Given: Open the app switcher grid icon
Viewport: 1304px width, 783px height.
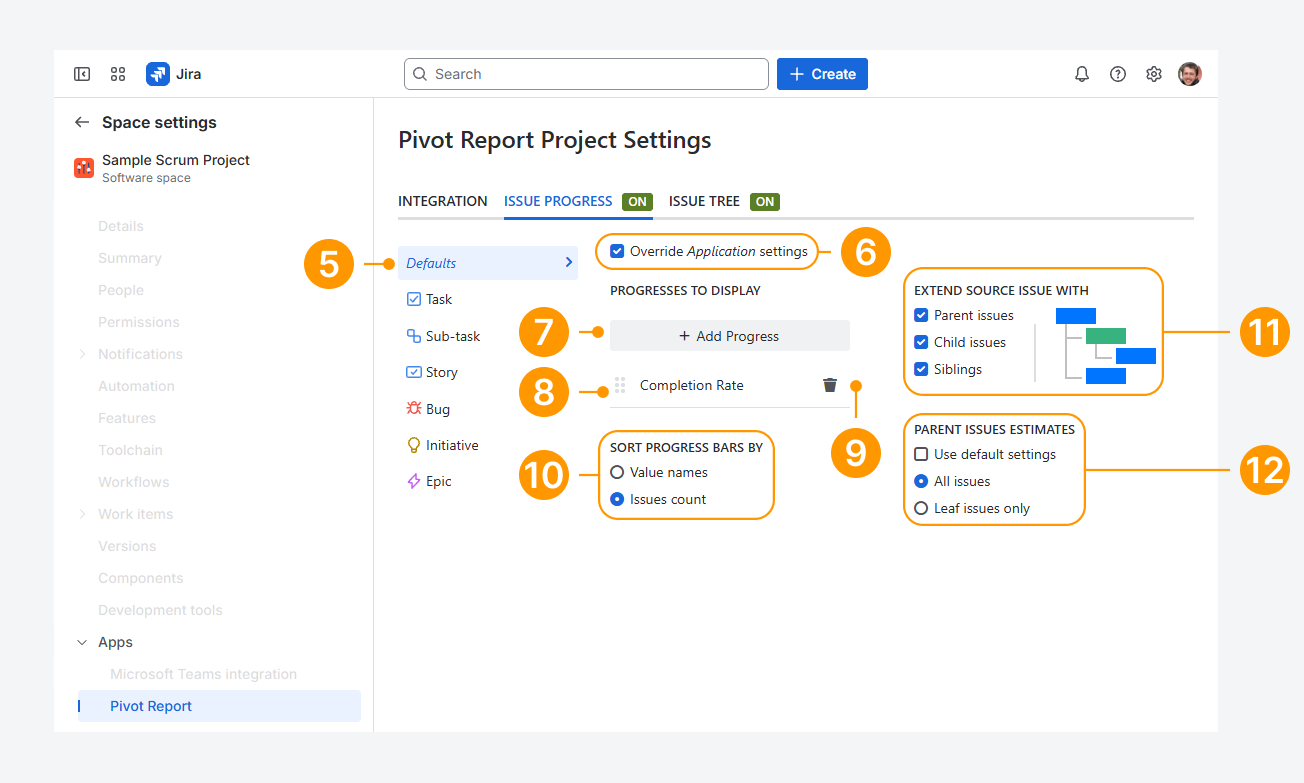Looking at the screenshot, I should 118,74.
